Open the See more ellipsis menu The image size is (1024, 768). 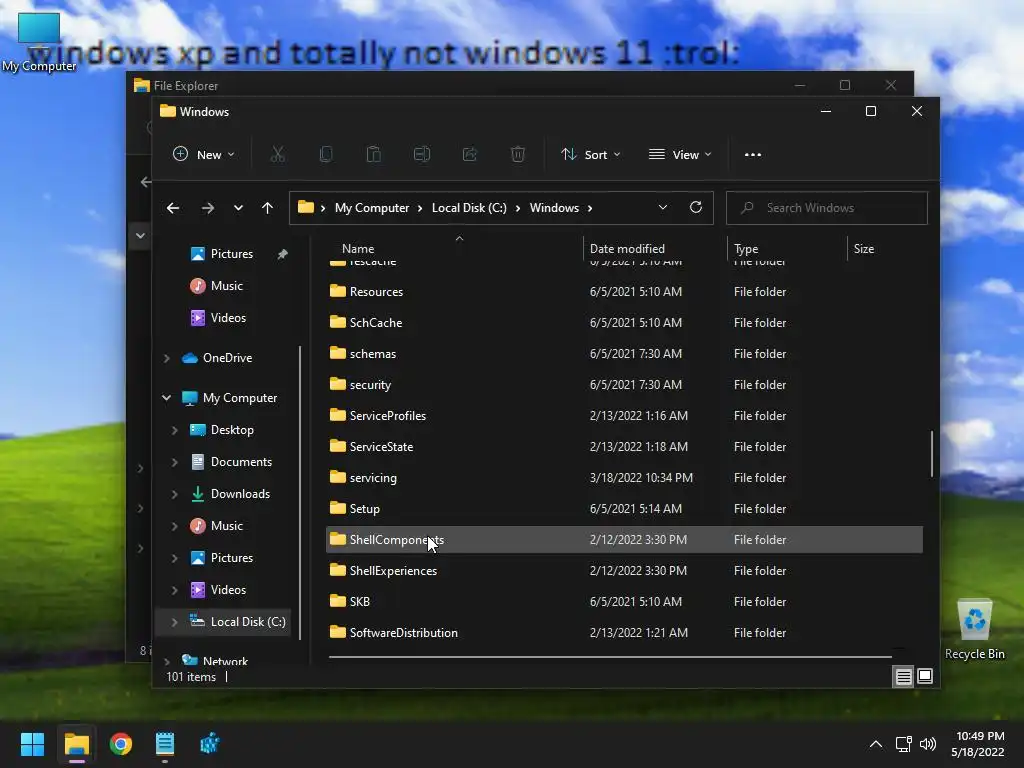(x=753, y=155)
